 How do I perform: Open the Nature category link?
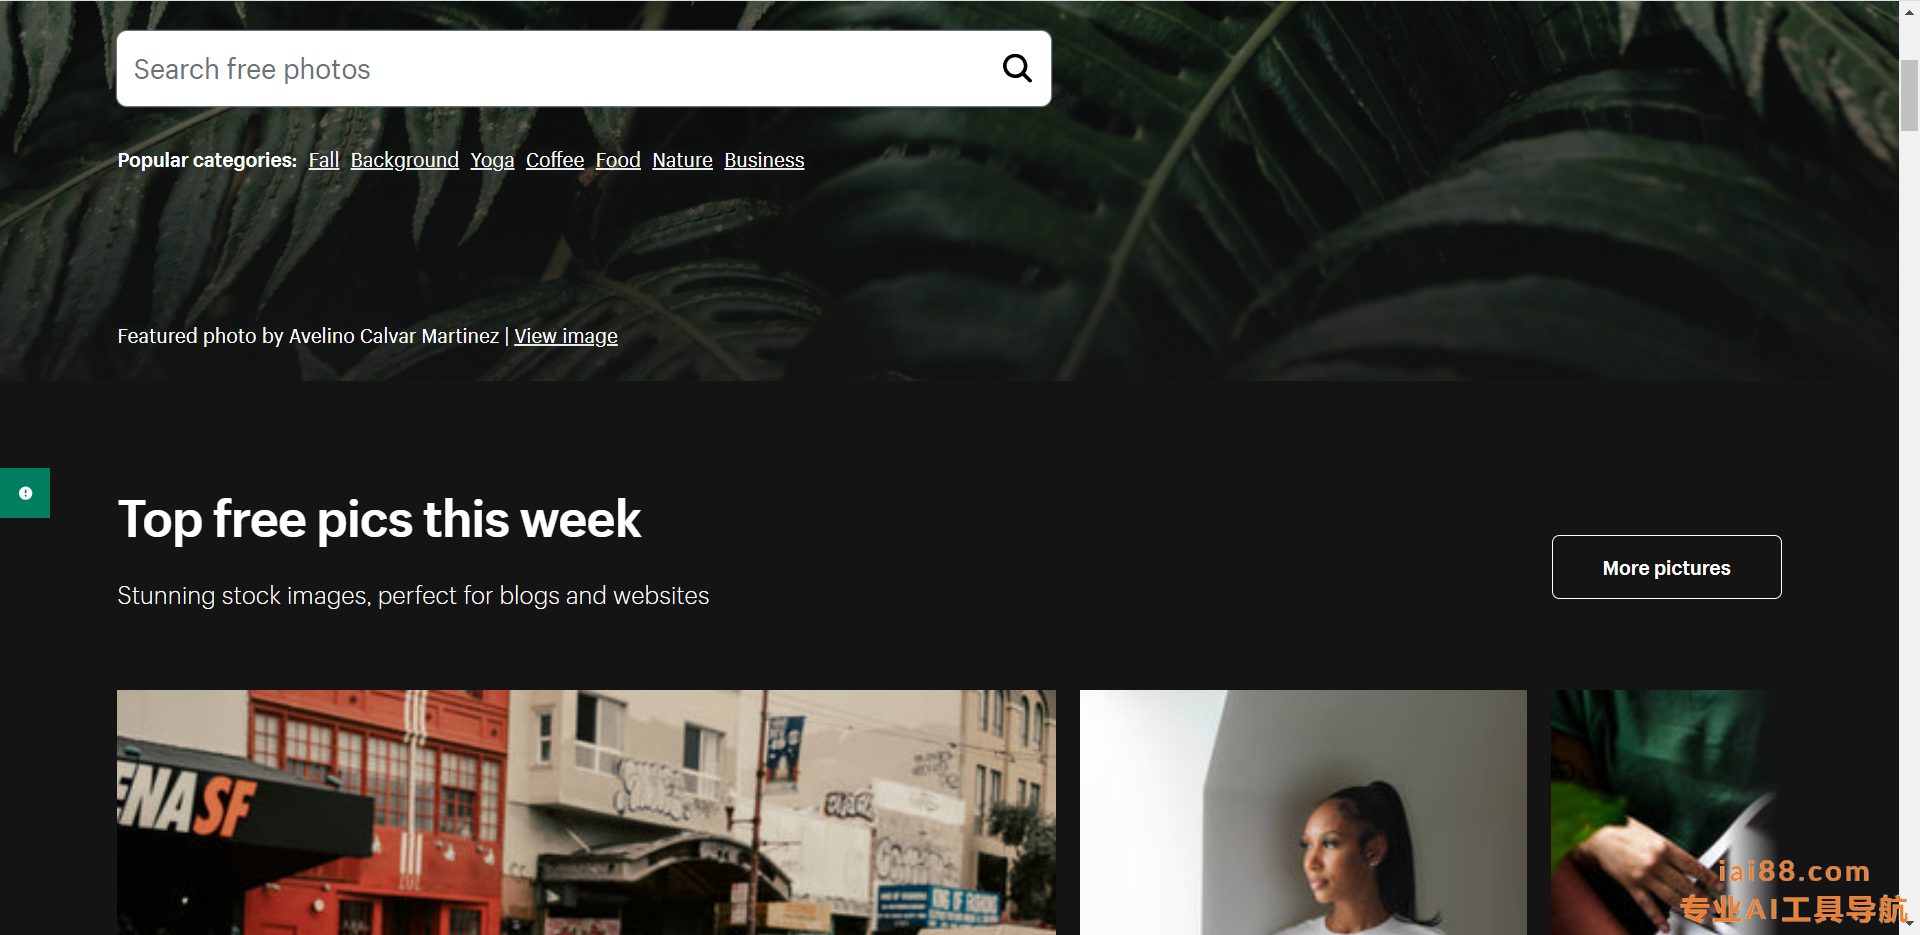(683, 160)
